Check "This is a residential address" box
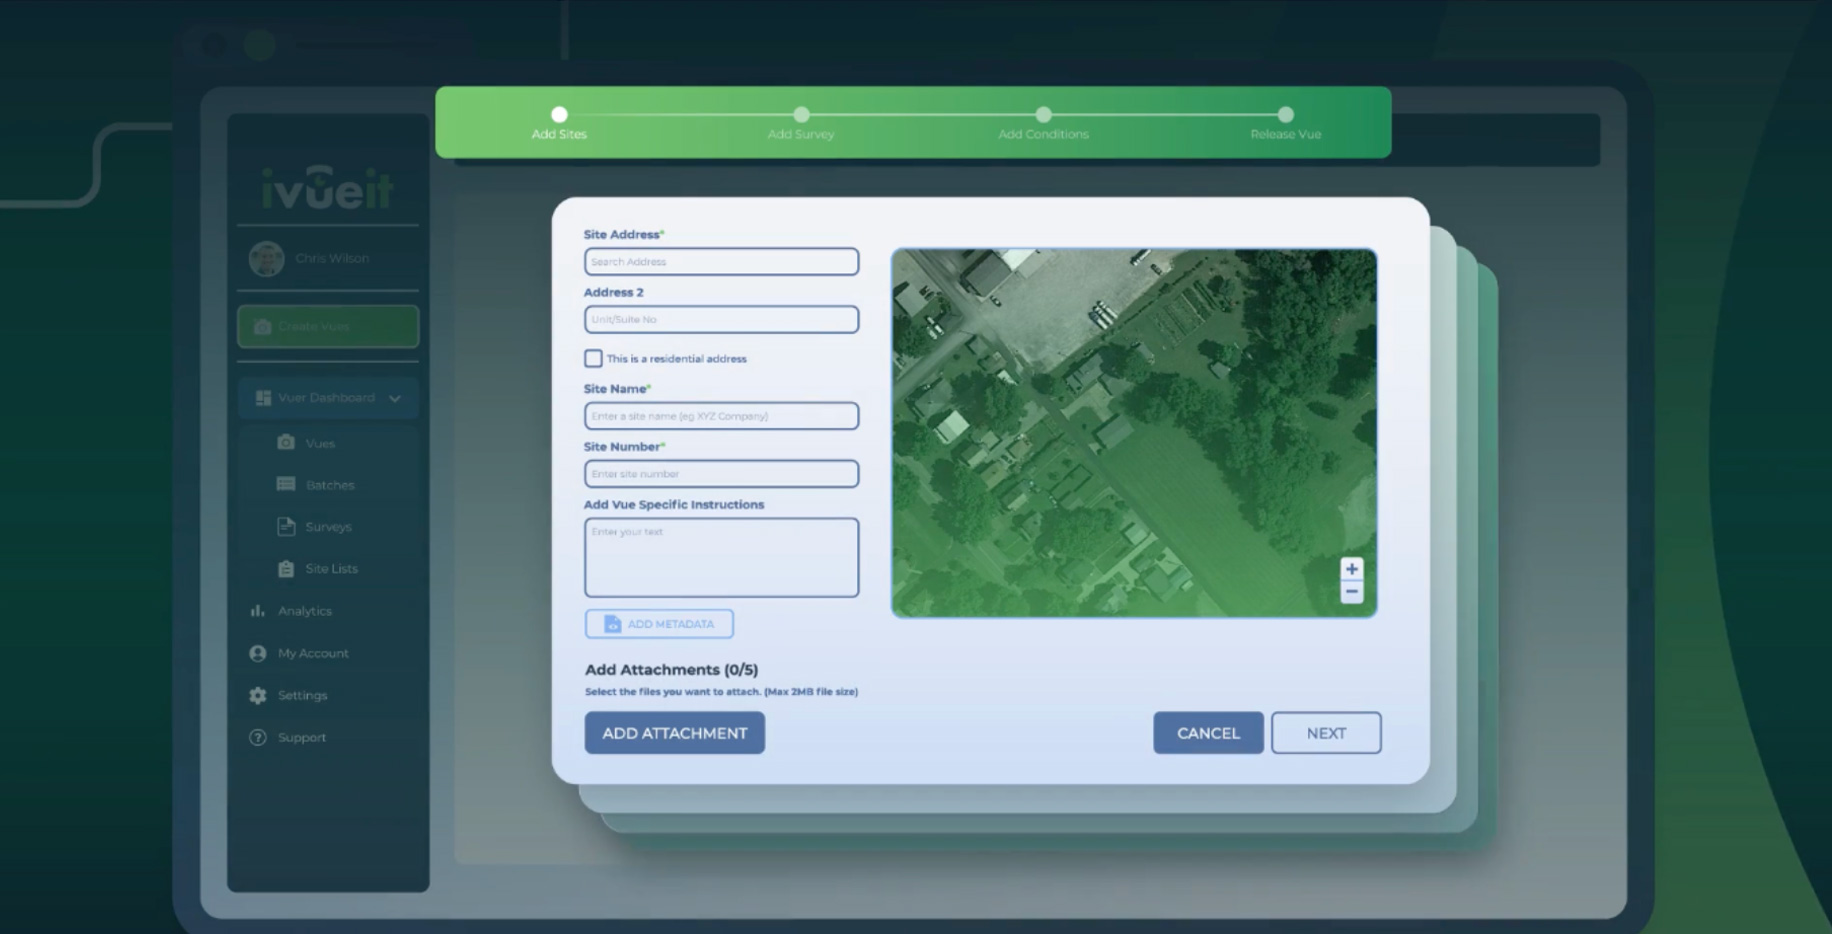Screen dimensions: 1832x934 click(593, 358)
